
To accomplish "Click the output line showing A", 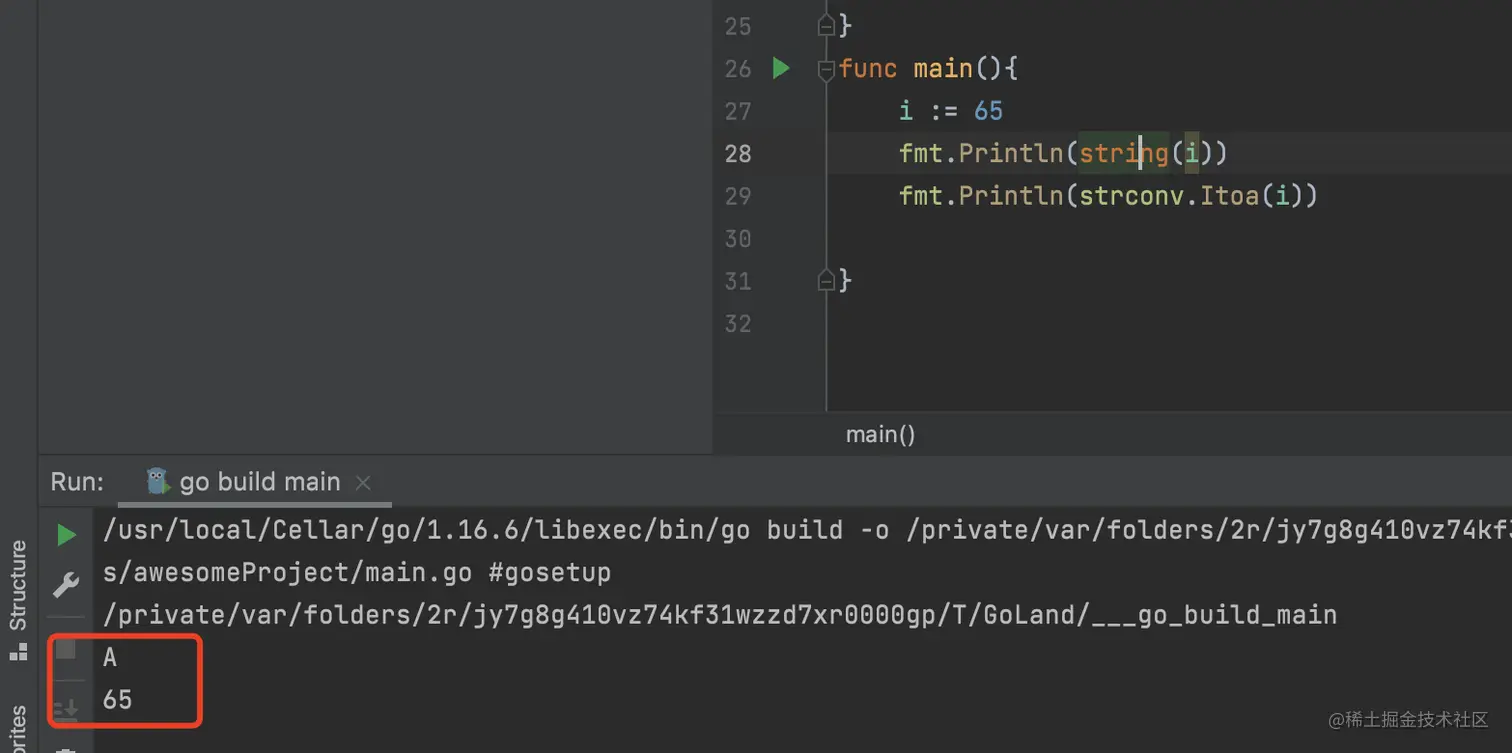I will pyautogui.click(x=110, y=658).
